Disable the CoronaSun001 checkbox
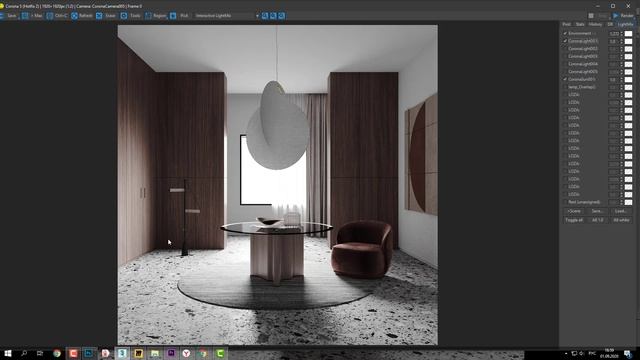 565,79
